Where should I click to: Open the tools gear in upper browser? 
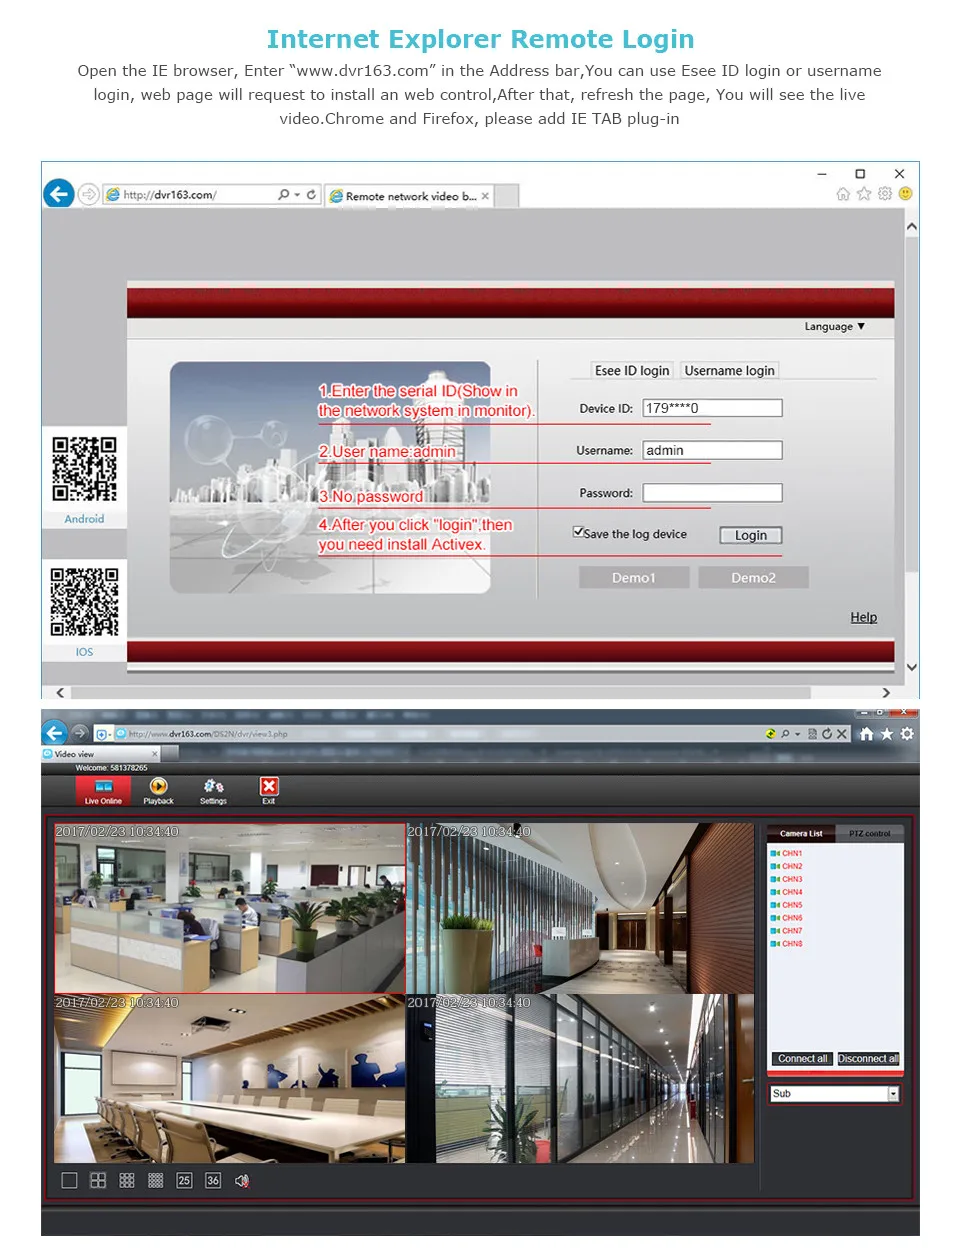(x=885, y=194)
